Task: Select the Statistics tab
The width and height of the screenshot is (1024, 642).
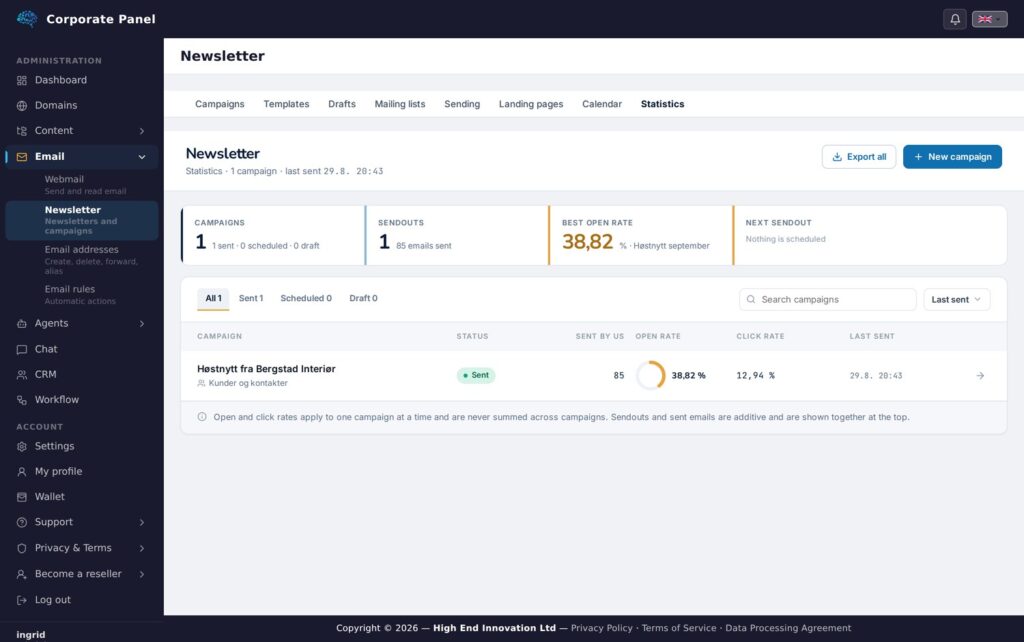Action: tap(662, 104)
